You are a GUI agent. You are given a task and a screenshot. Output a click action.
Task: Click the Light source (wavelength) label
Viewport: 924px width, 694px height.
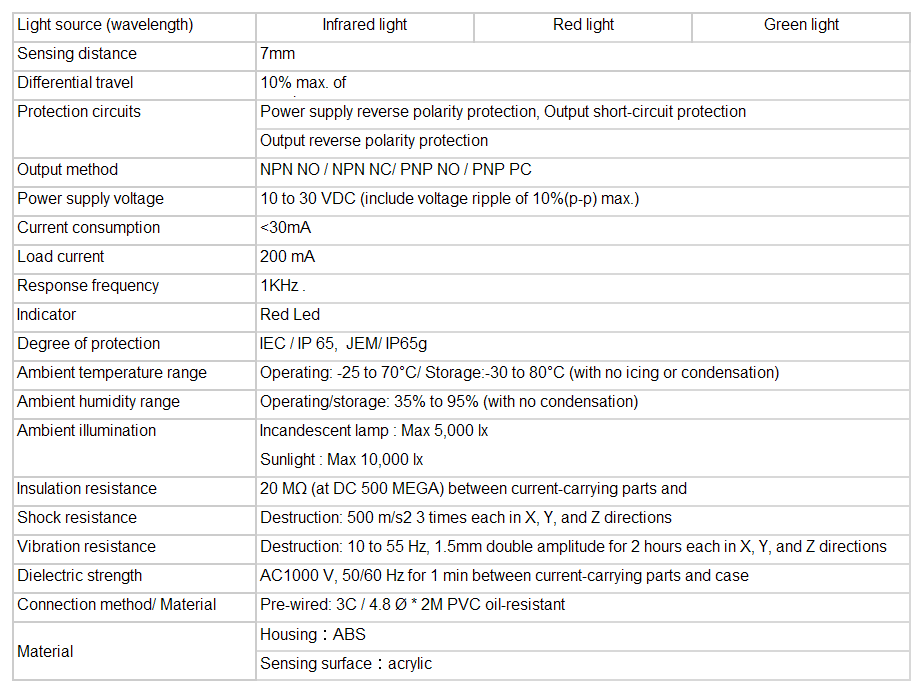click(105, 25)
